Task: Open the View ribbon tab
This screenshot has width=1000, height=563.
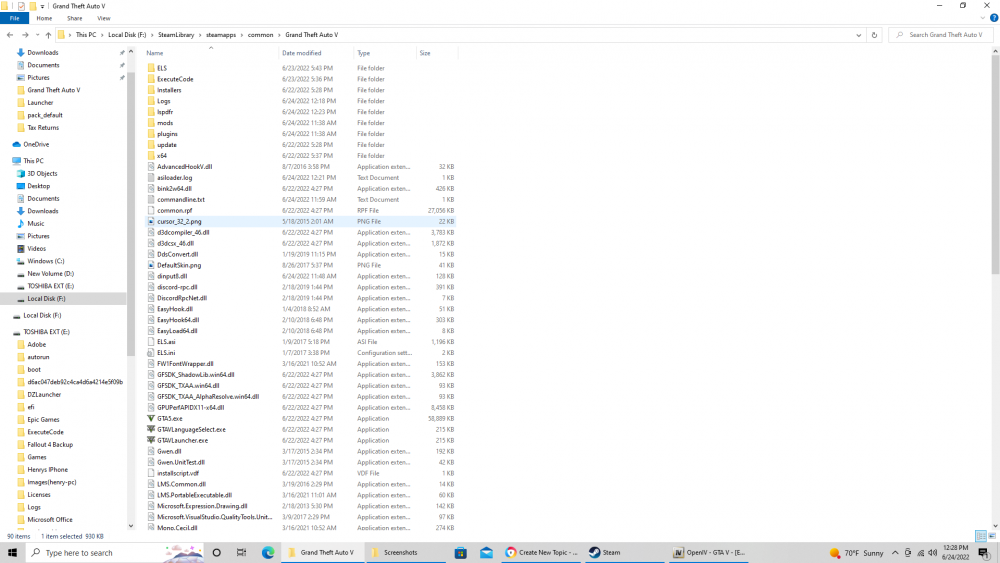Action: [x=103, y=18]
